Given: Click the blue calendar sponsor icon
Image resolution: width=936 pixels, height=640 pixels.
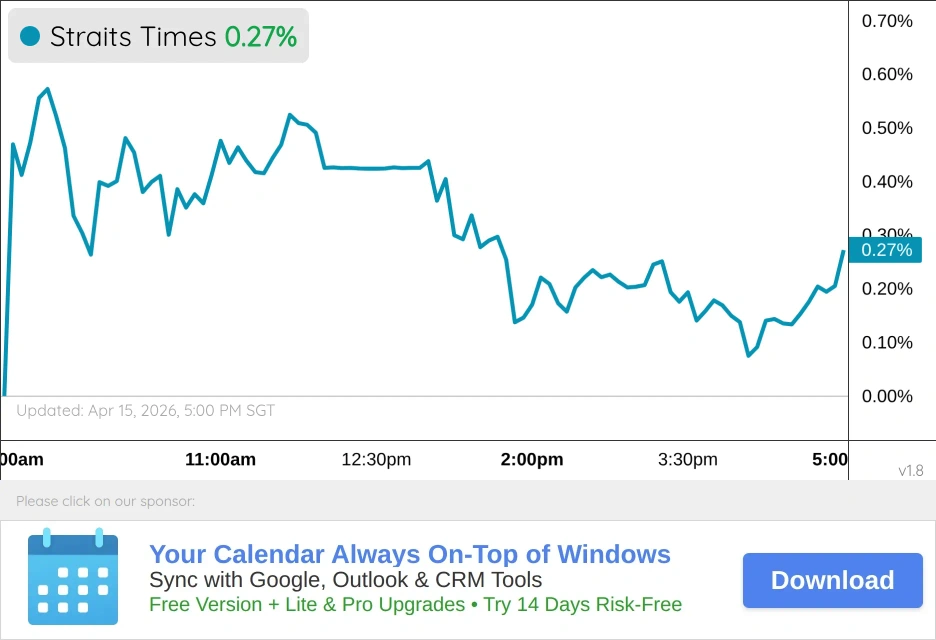Looking at the screenshot, I should (x=73, y=576).
